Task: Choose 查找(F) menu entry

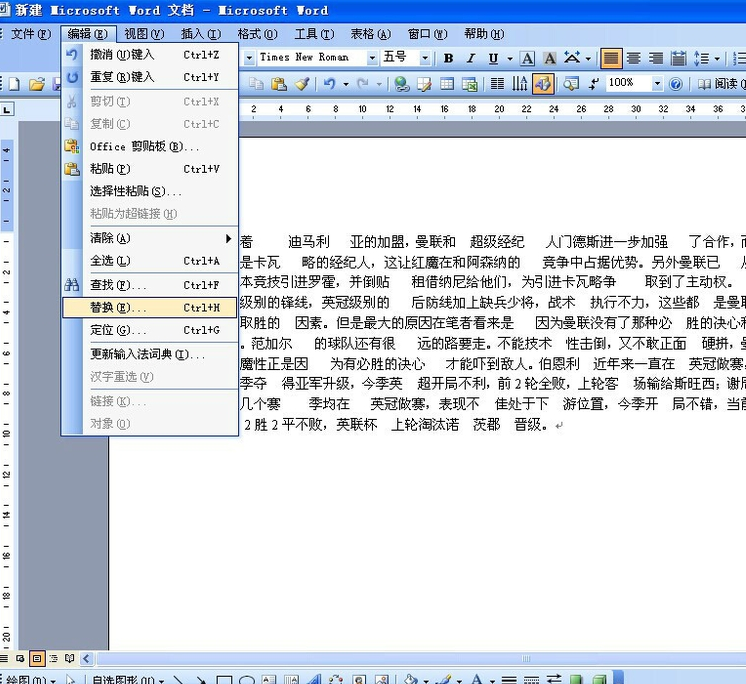Action: coord(149,284)
